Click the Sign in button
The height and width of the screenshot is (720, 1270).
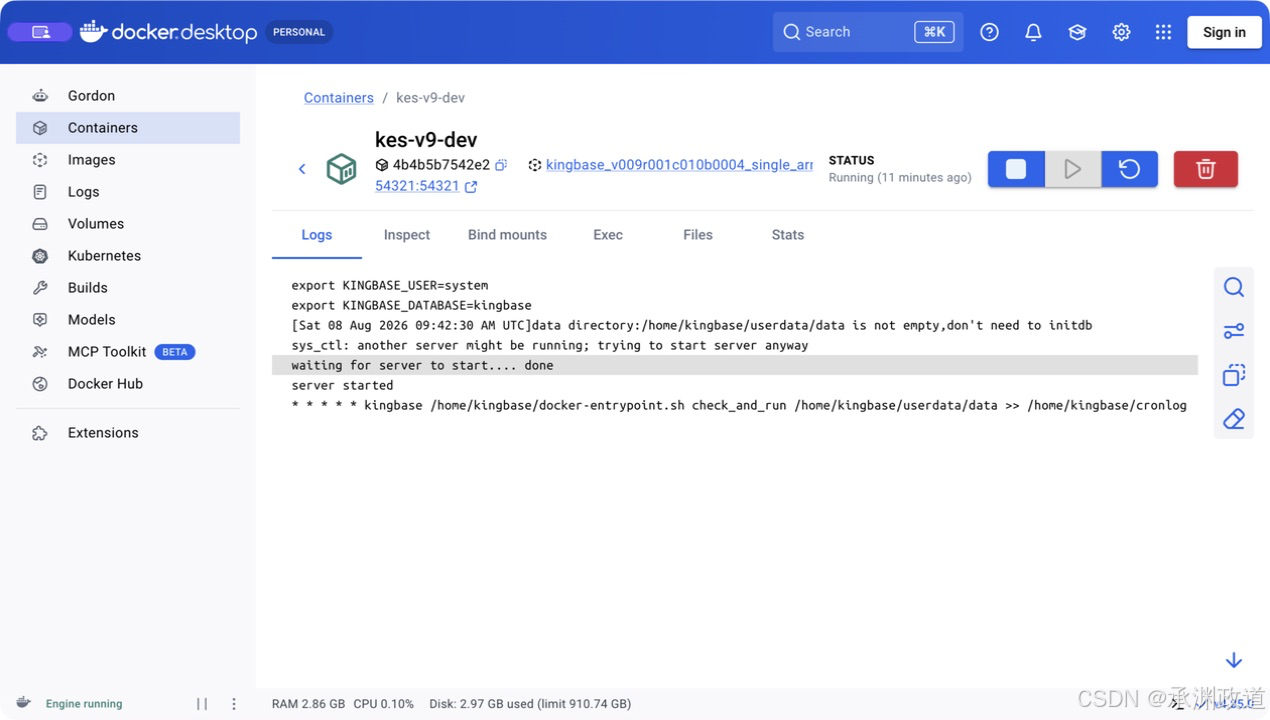point(1224,32)
